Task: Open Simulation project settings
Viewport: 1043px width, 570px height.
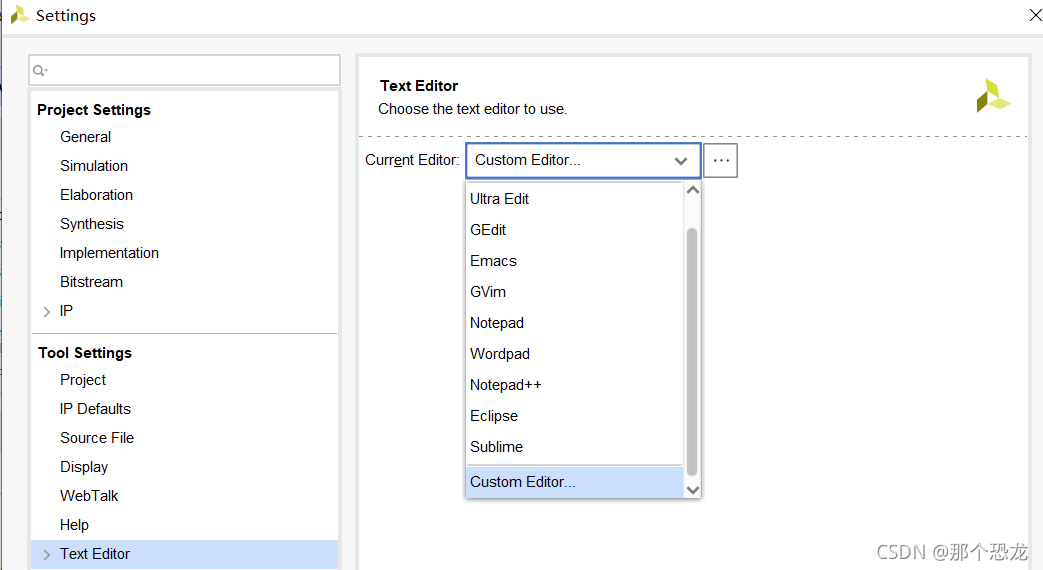Action: pyautogui.click(x=94, y=166)
